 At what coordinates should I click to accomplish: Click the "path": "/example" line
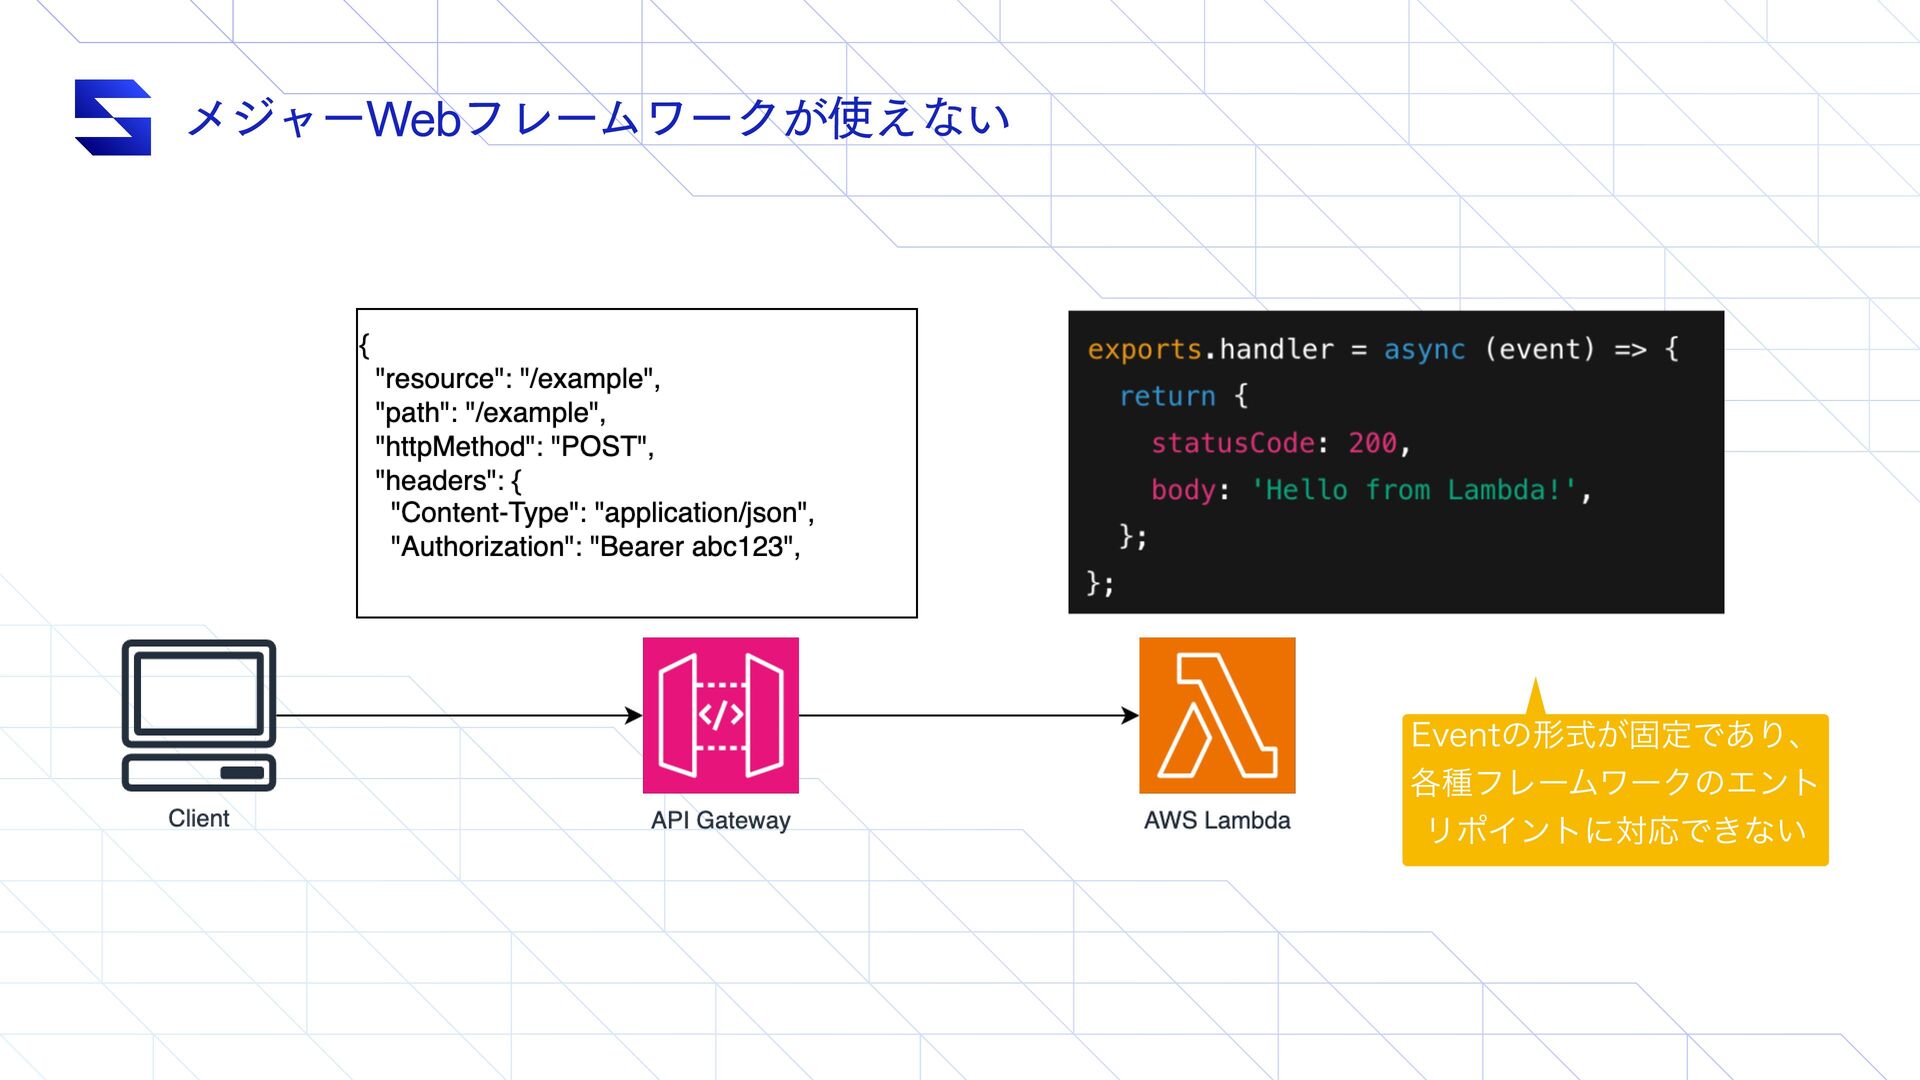click(x=490, y=413)
